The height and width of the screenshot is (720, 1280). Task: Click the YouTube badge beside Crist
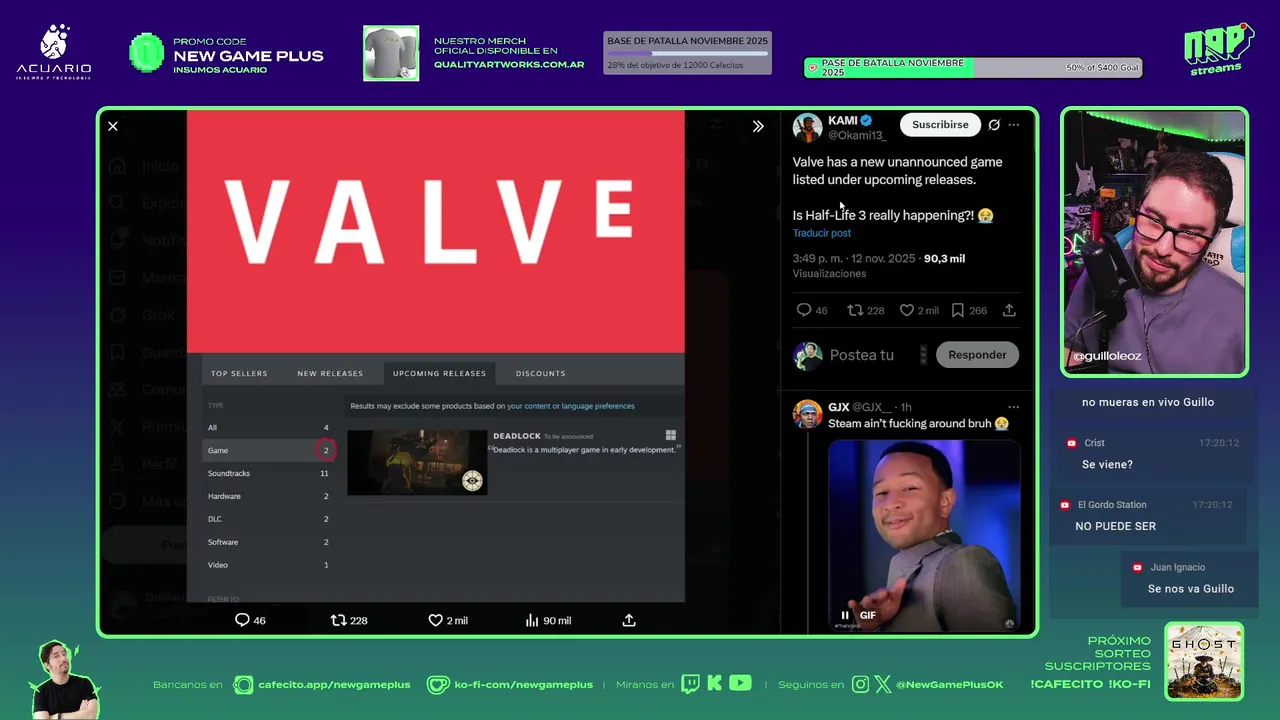[x=1071, y=443]
